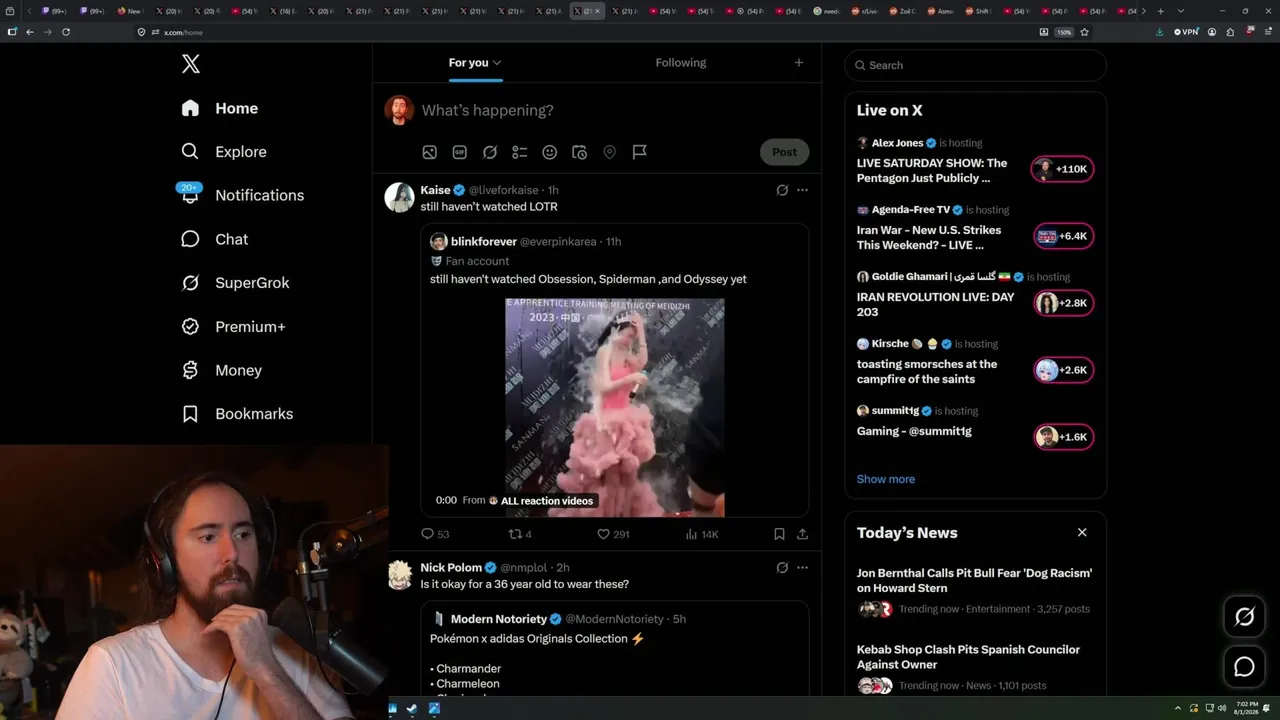Ask Grok about Kaise's post
The width and height of the screenshot is (1280, 720).
(782, 190)
